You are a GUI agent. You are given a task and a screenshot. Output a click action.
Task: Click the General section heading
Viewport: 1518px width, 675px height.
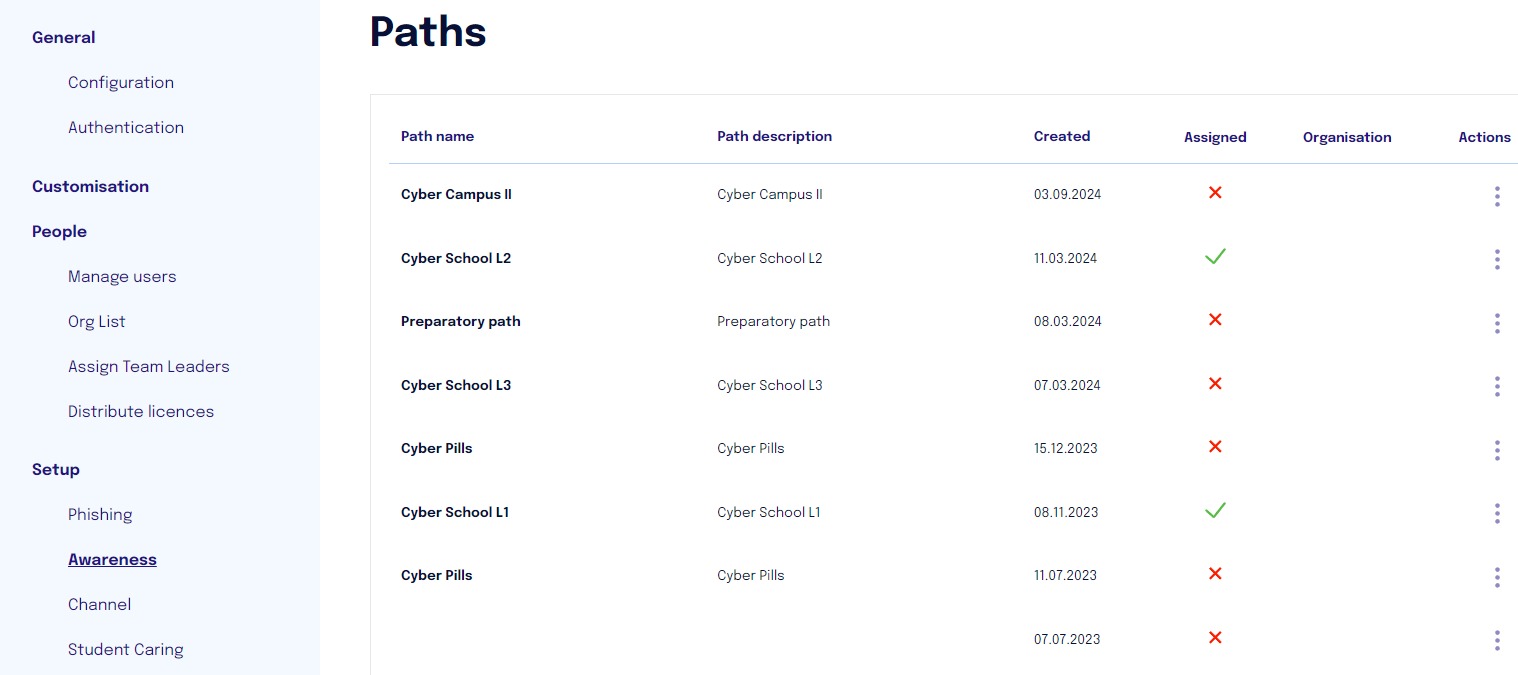point(64,38)
